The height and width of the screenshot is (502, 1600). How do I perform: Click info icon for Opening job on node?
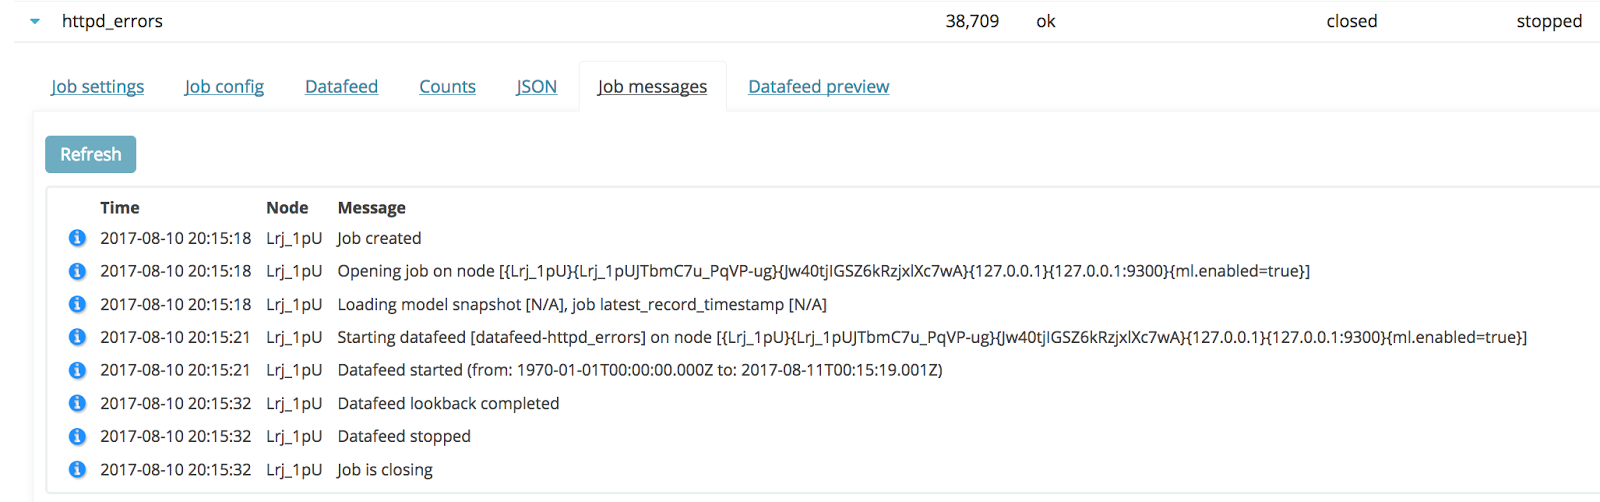tap(77, 271)
